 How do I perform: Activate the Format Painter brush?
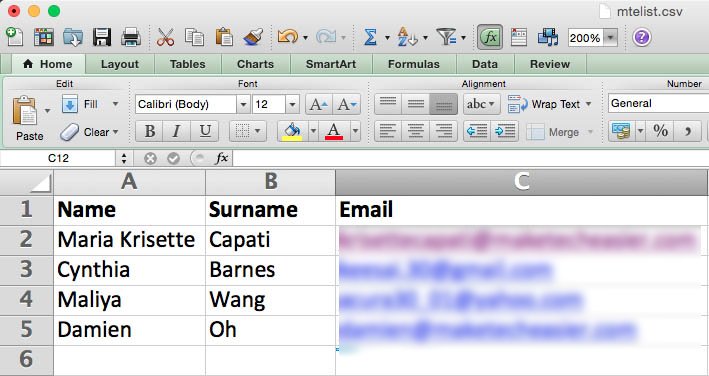[x=253, y=37]
